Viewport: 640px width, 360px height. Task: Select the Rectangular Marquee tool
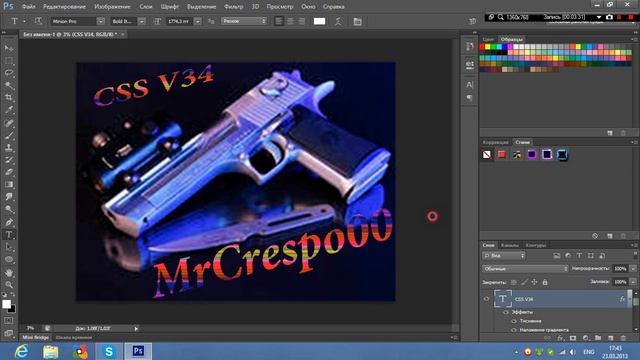(9, 61)
